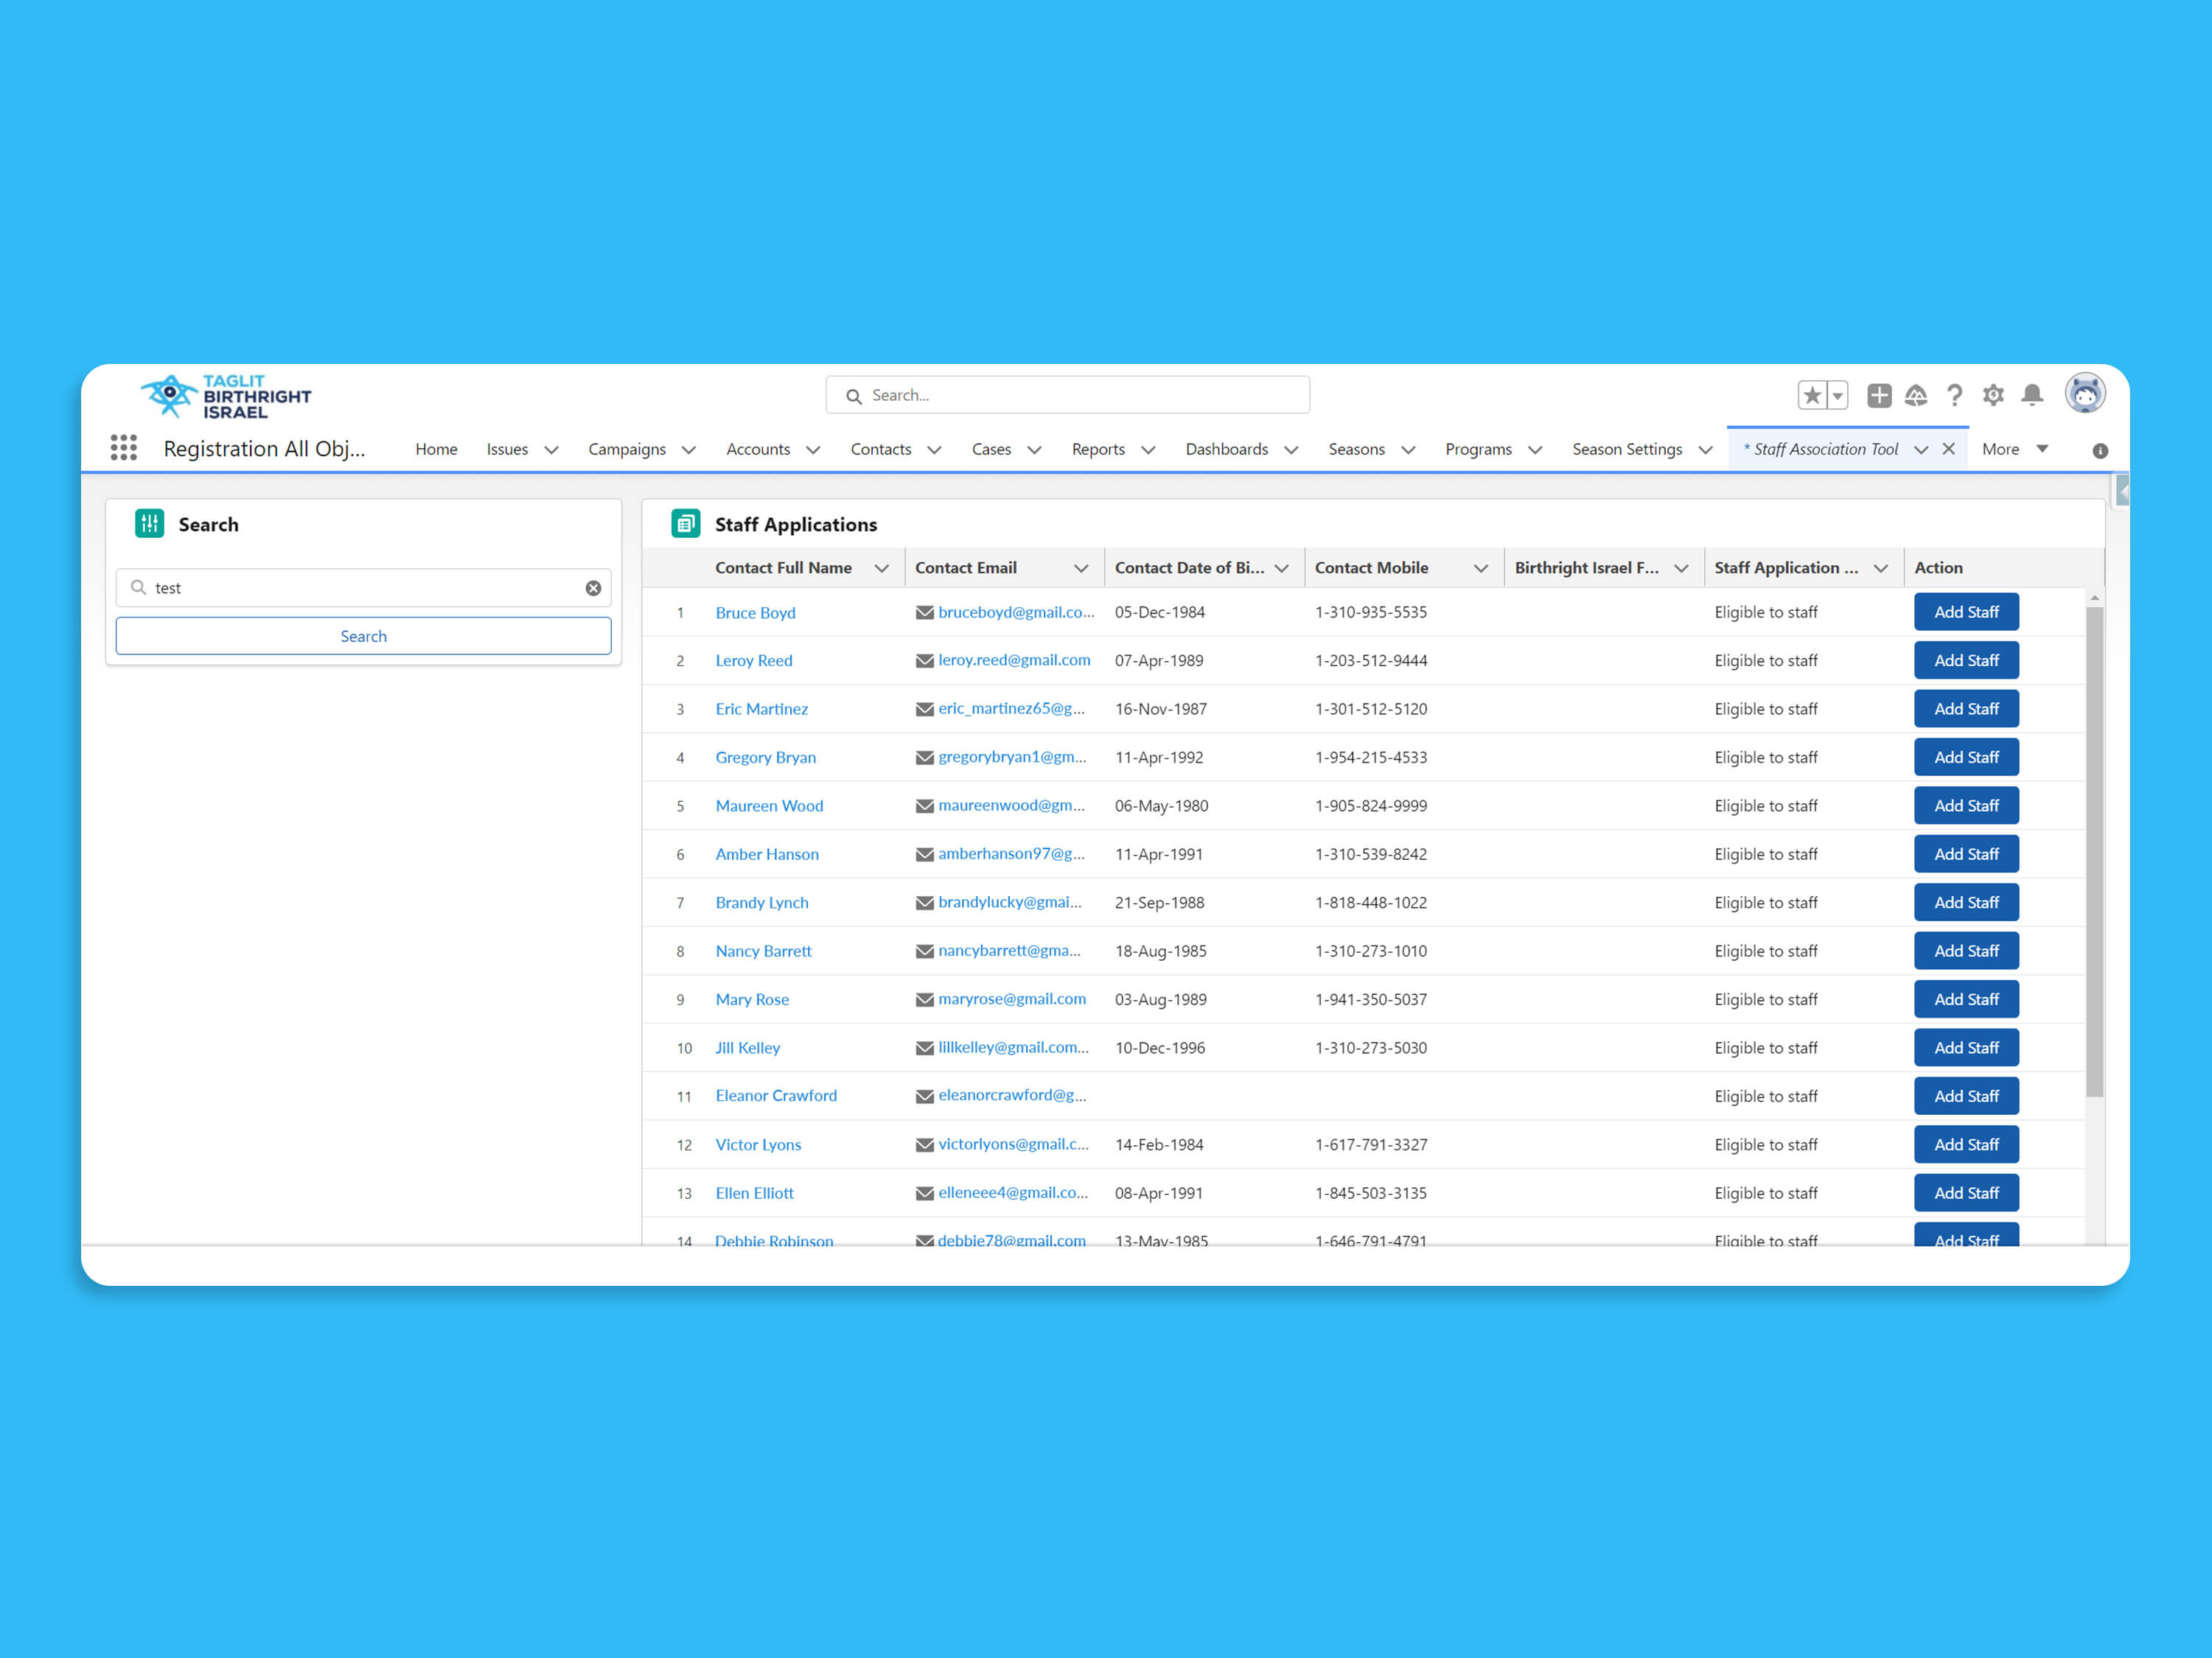Open the Trailhead guidance center icon
This screenshot has width=2212, height=1658.
point(1917,395)
